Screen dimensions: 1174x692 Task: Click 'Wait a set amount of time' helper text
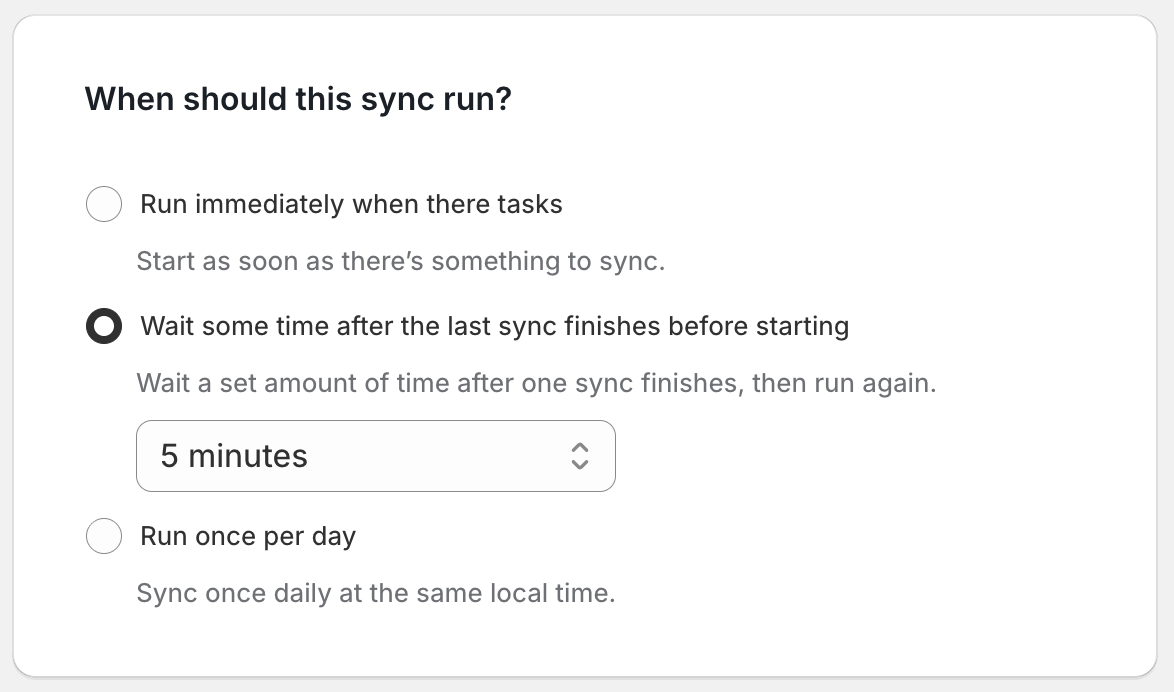[536, 383]
